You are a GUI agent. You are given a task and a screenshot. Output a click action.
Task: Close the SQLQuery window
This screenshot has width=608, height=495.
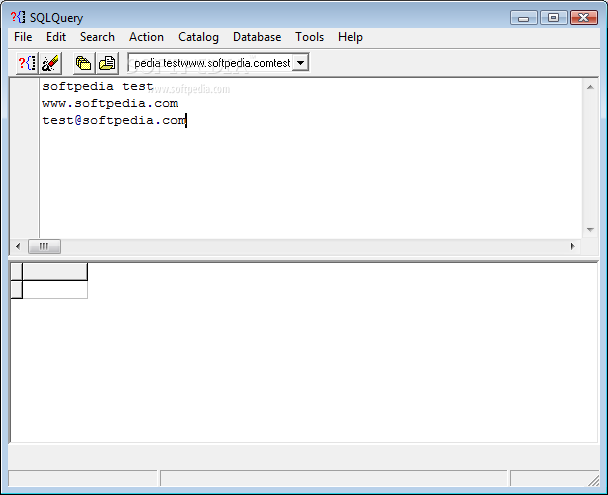click(x=584, y=18)
